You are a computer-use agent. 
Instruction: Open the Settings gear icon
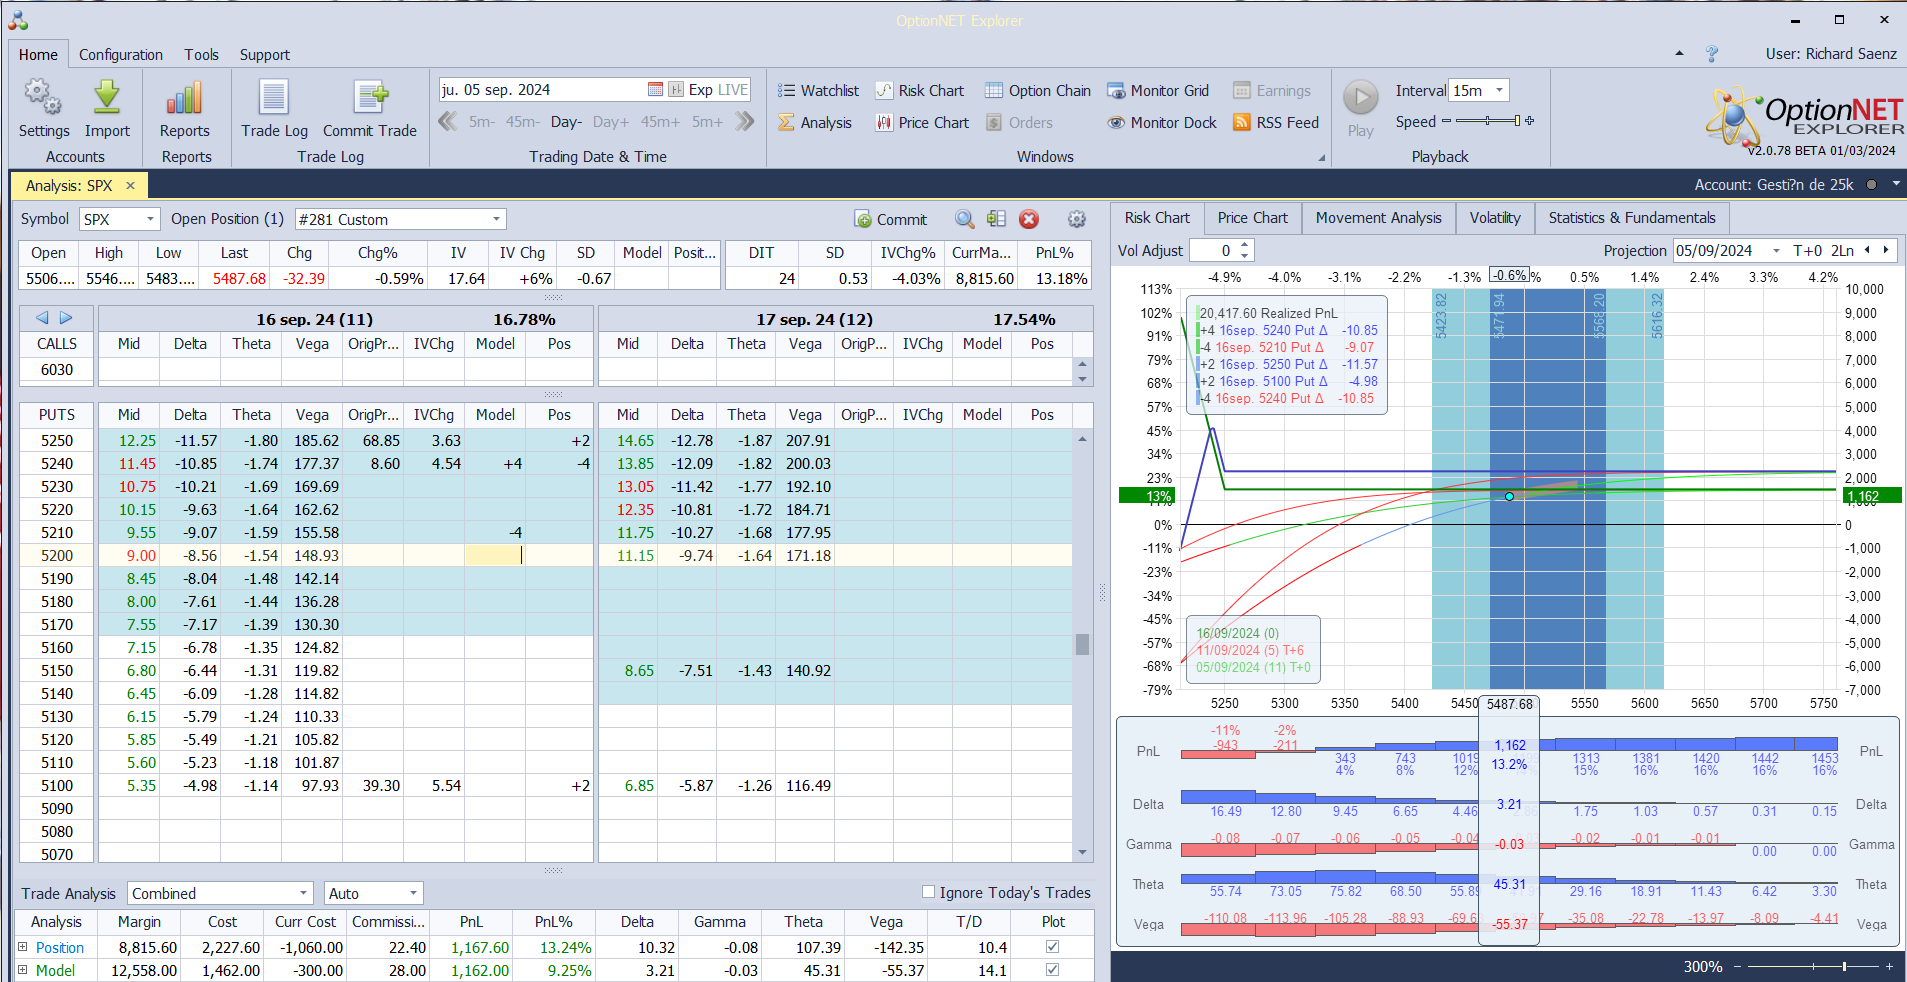click(43, 100)
